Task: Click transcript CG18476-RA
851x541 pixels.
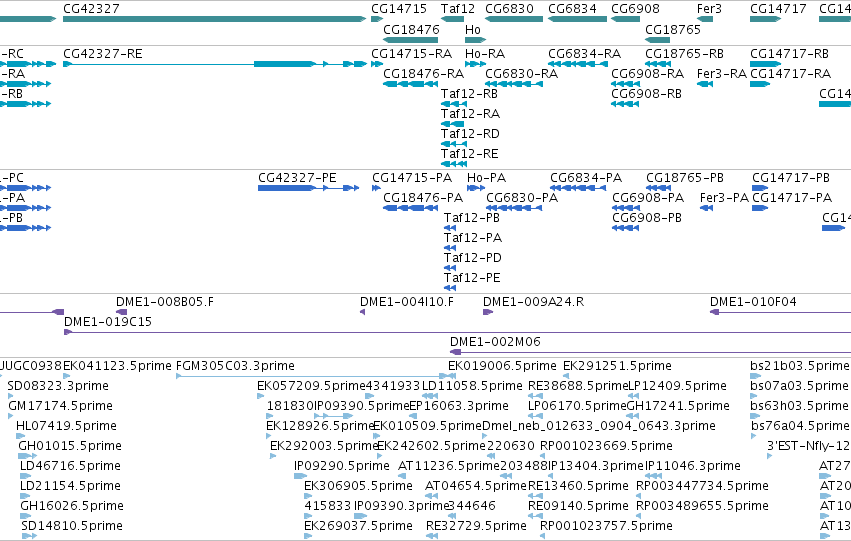Action: [423, 74]
